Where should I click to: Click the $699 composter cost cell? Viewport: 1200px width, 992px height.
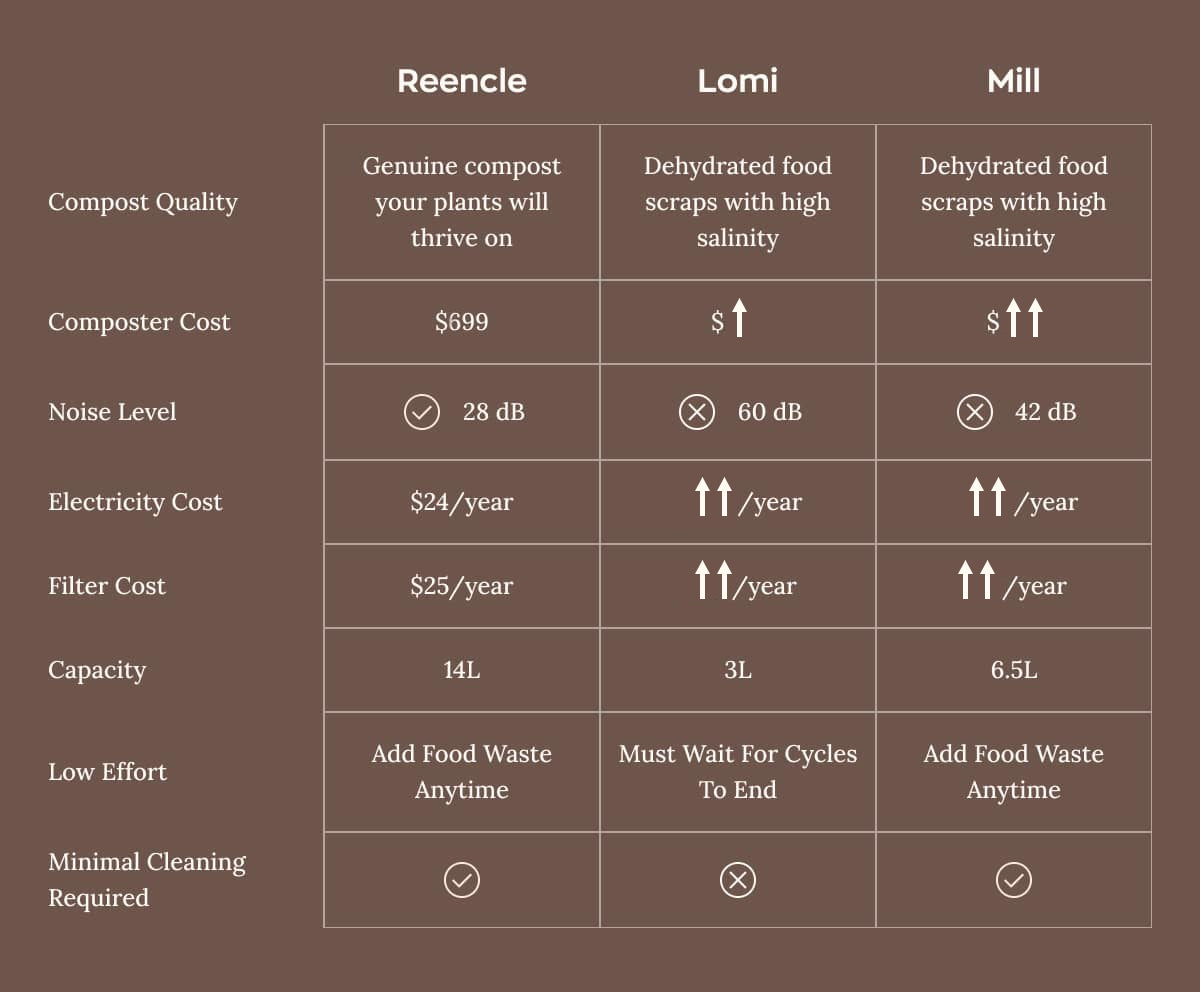pos(462,322)
